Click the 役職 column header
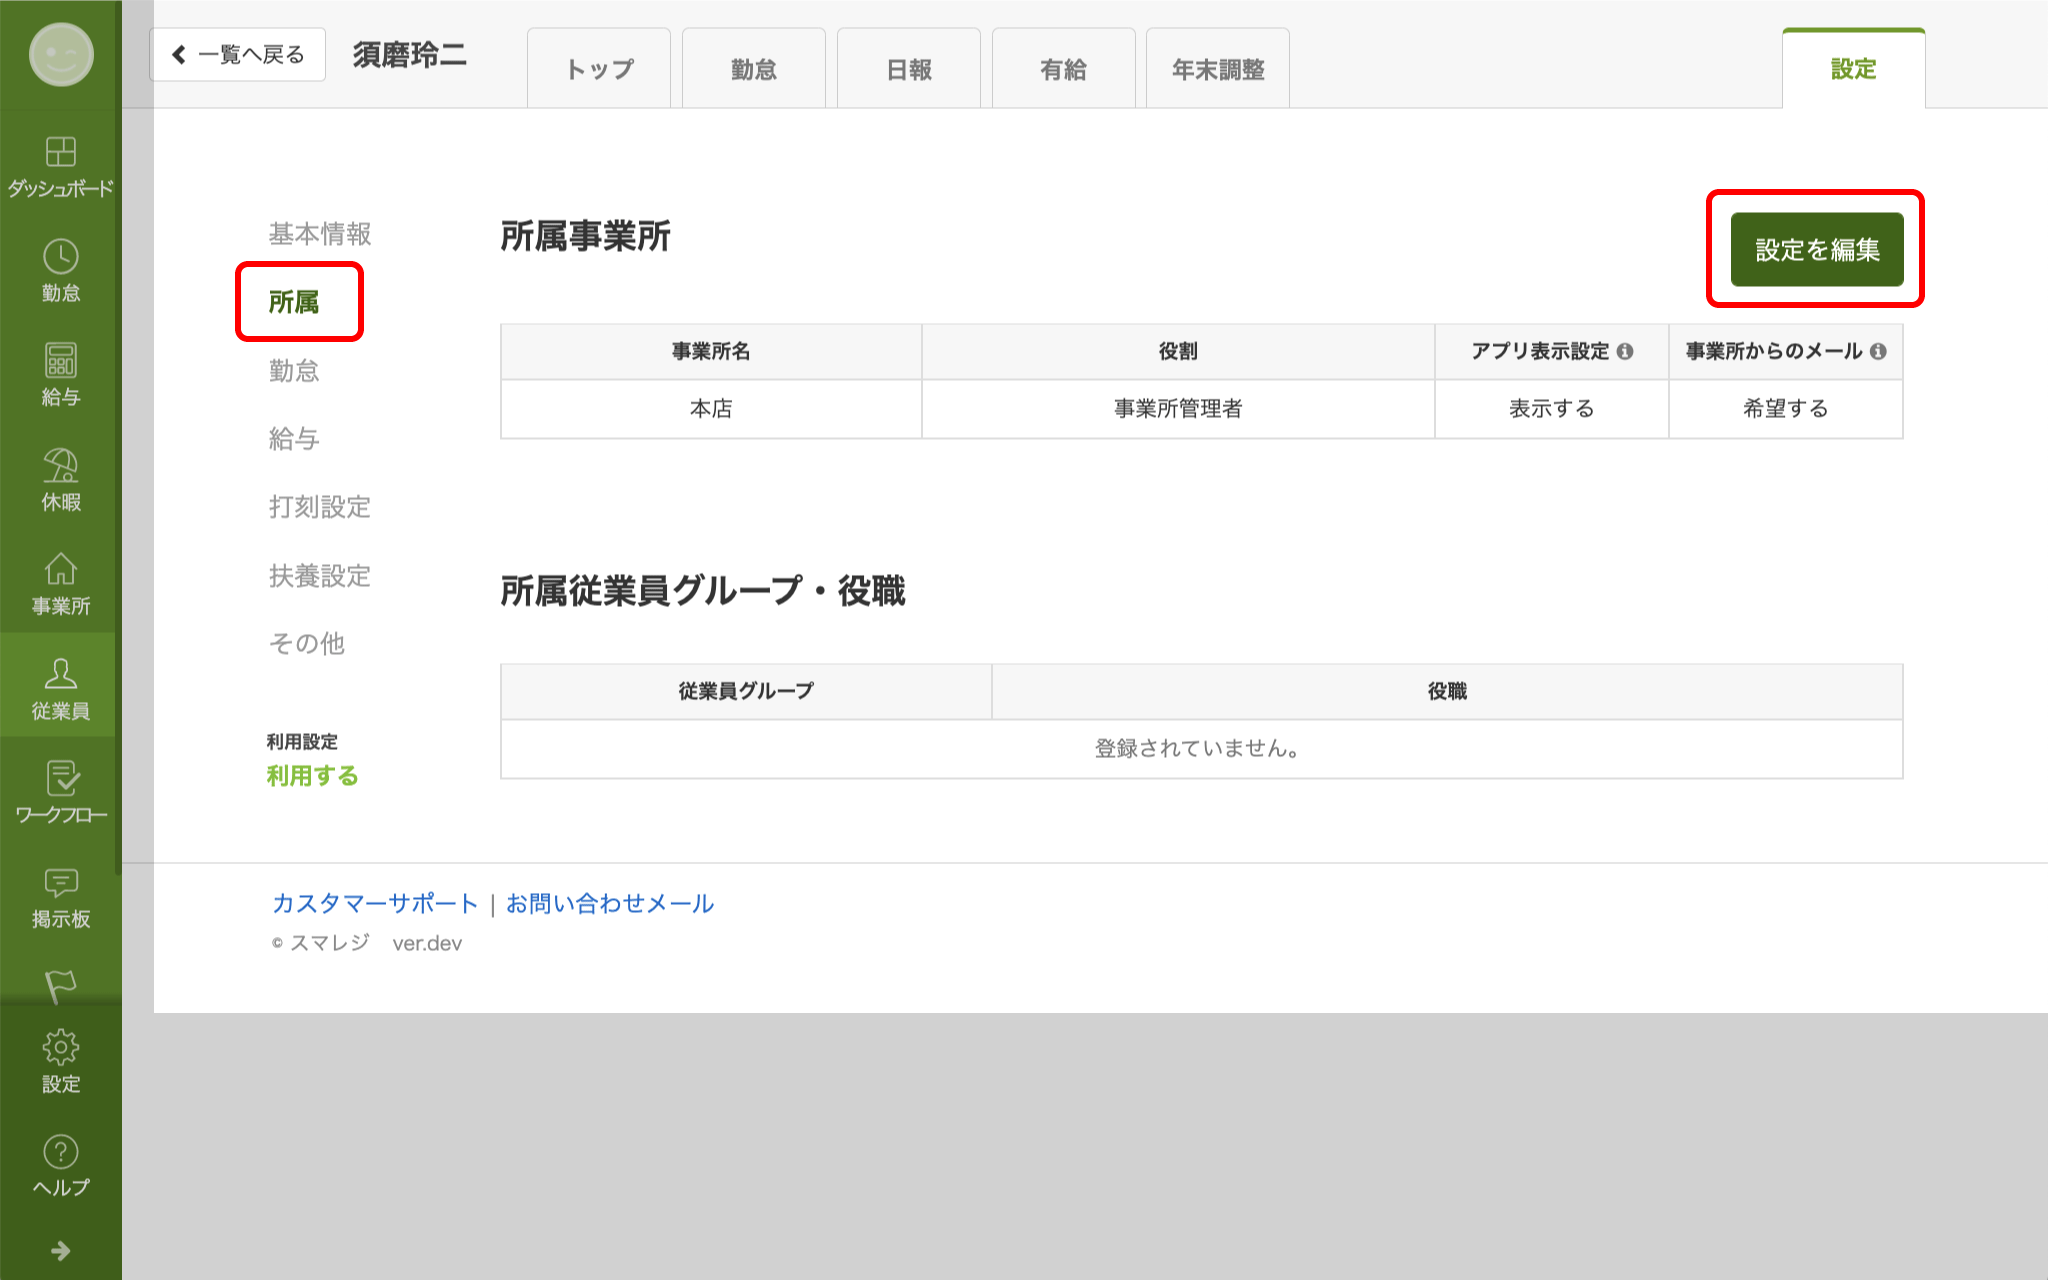 tap(1447, 691)
